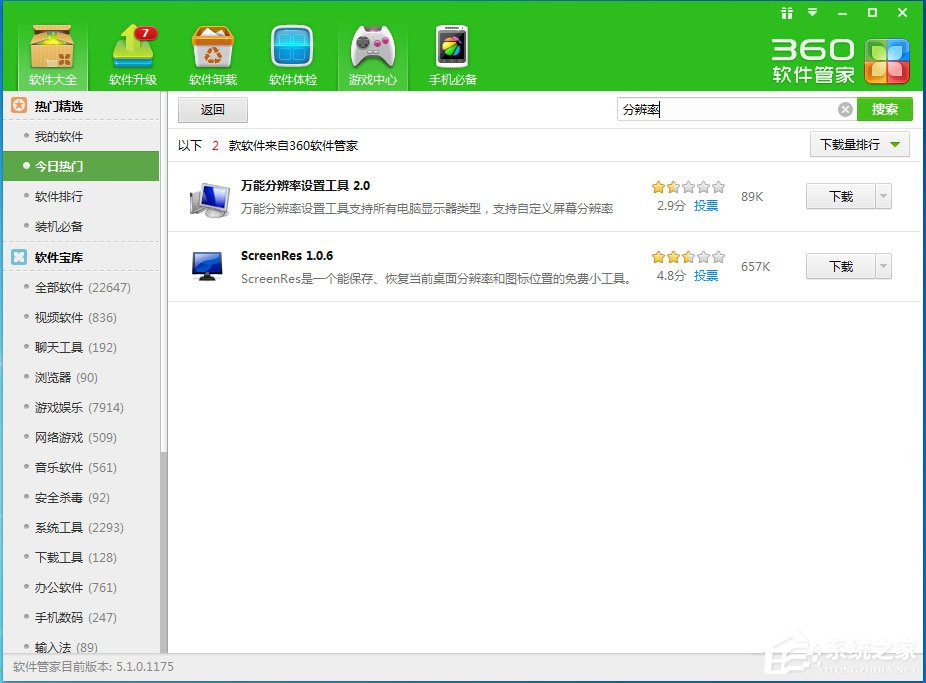The width and height of the screenshot is (926, 683).
Task: Click the clear (x) icon in the search box
Action: pyautogui.click(x=845, y=109)
